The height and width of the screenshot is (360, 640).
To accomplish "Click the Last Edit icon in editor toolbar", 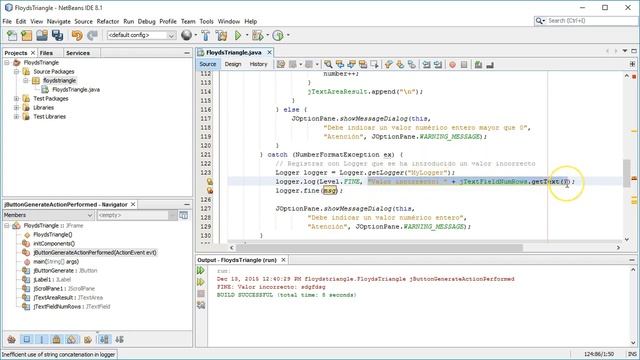I will pos(281,64).
